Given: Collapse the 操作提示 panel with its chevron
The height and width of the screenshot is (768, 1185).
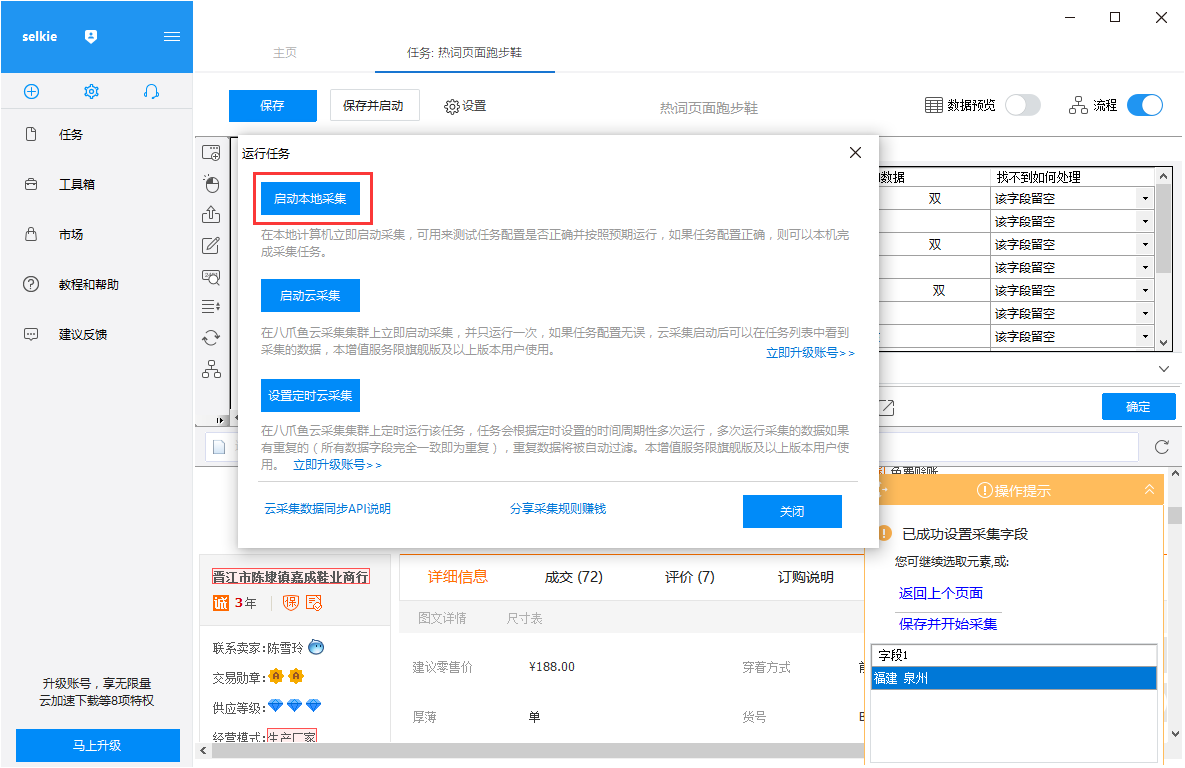Looking at the screenshot, I should click(x=1149, y=490).
